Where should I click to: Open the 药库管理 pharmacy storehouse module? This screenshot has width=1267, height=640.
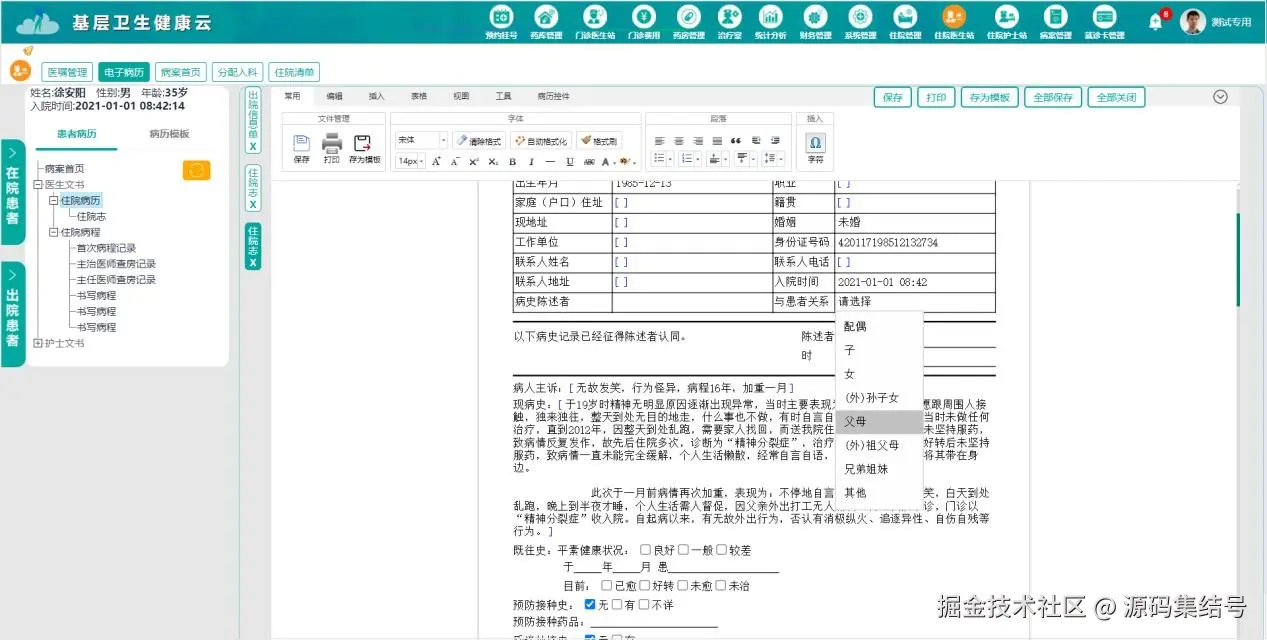[545, 20]
